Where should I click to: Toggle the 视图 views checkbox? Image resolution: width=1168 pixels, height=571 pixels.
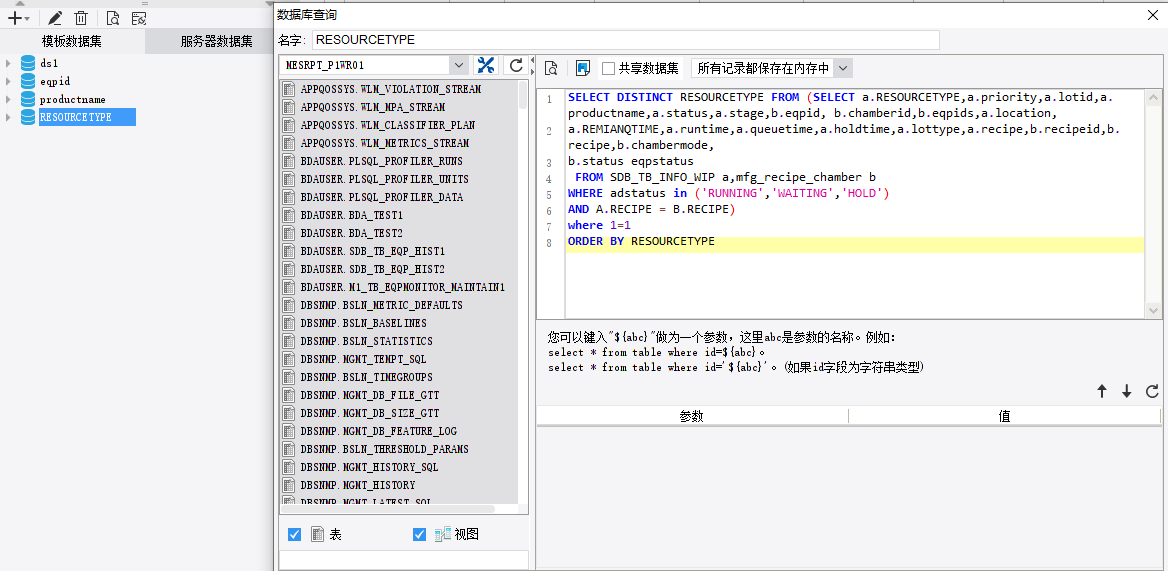click(419, 535)
